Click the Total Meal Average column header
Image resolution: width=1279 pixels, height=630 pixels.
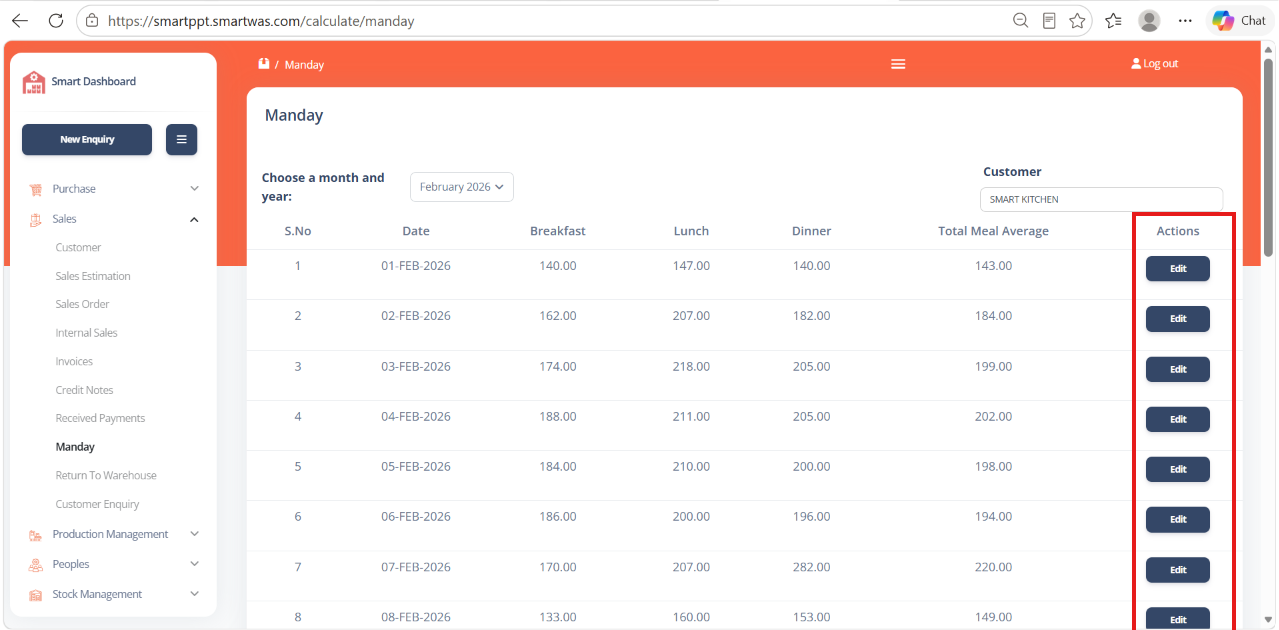point(993,231)
